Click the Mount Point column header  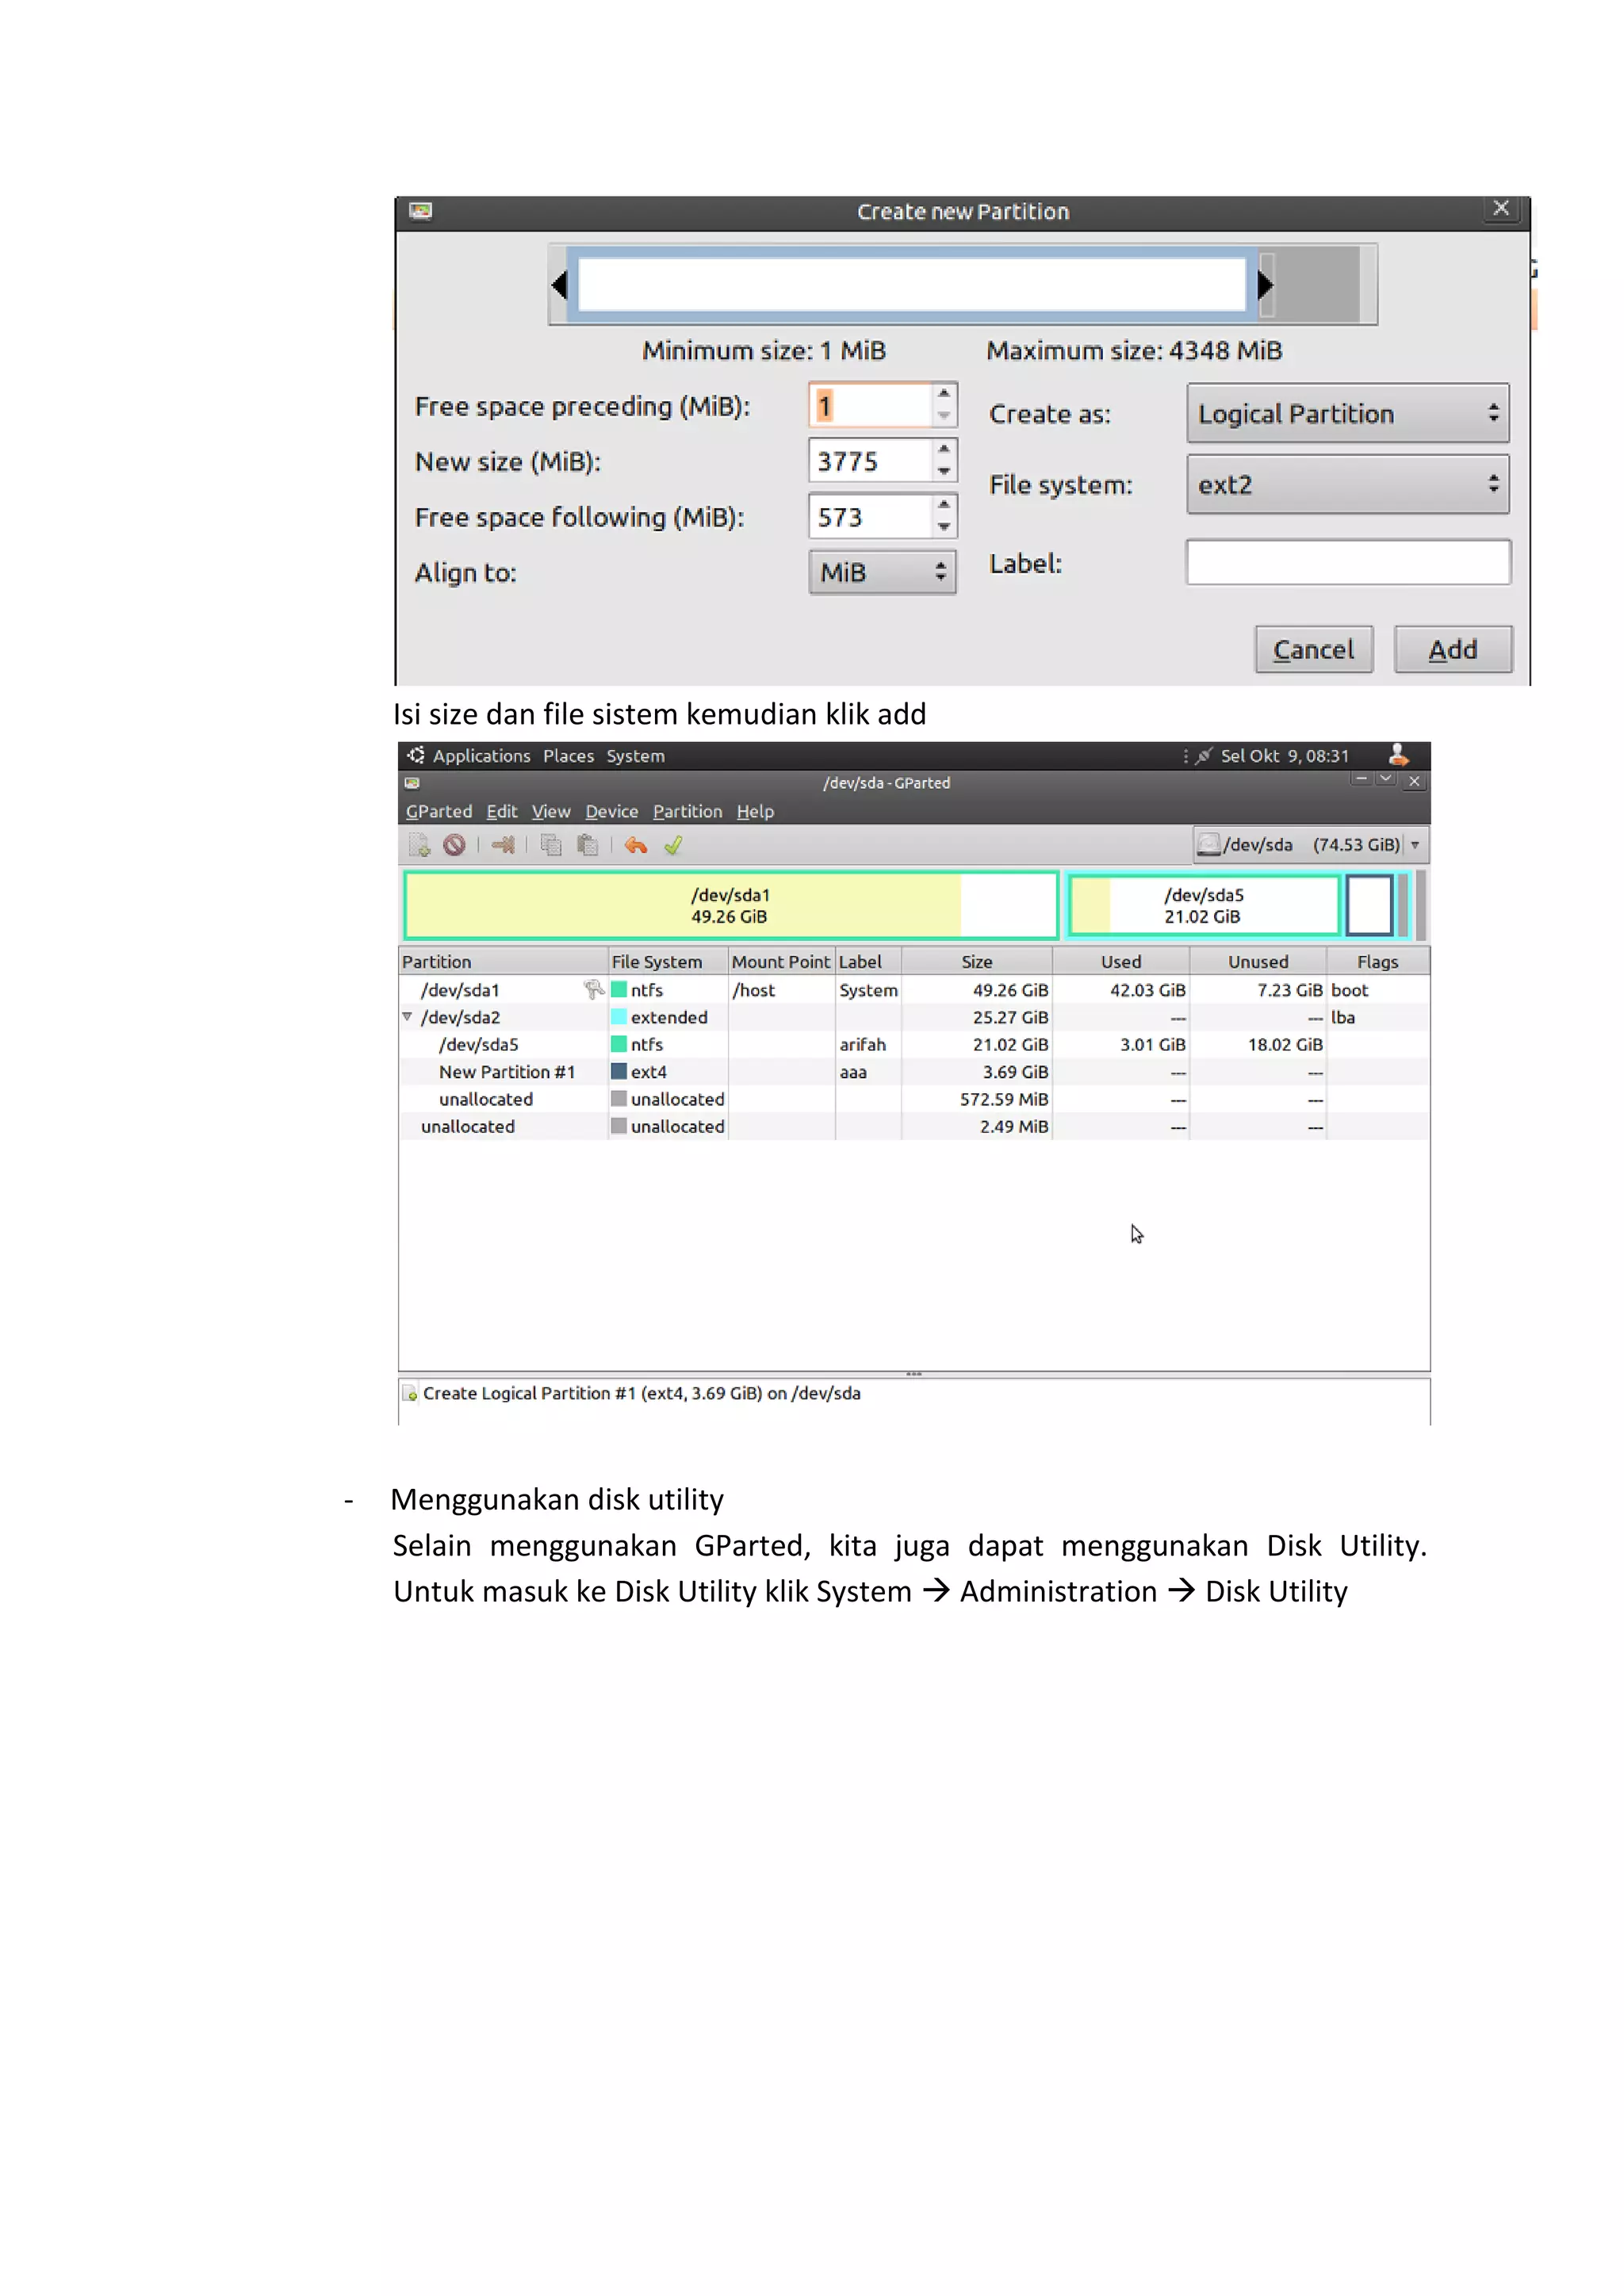click(781, 961)
